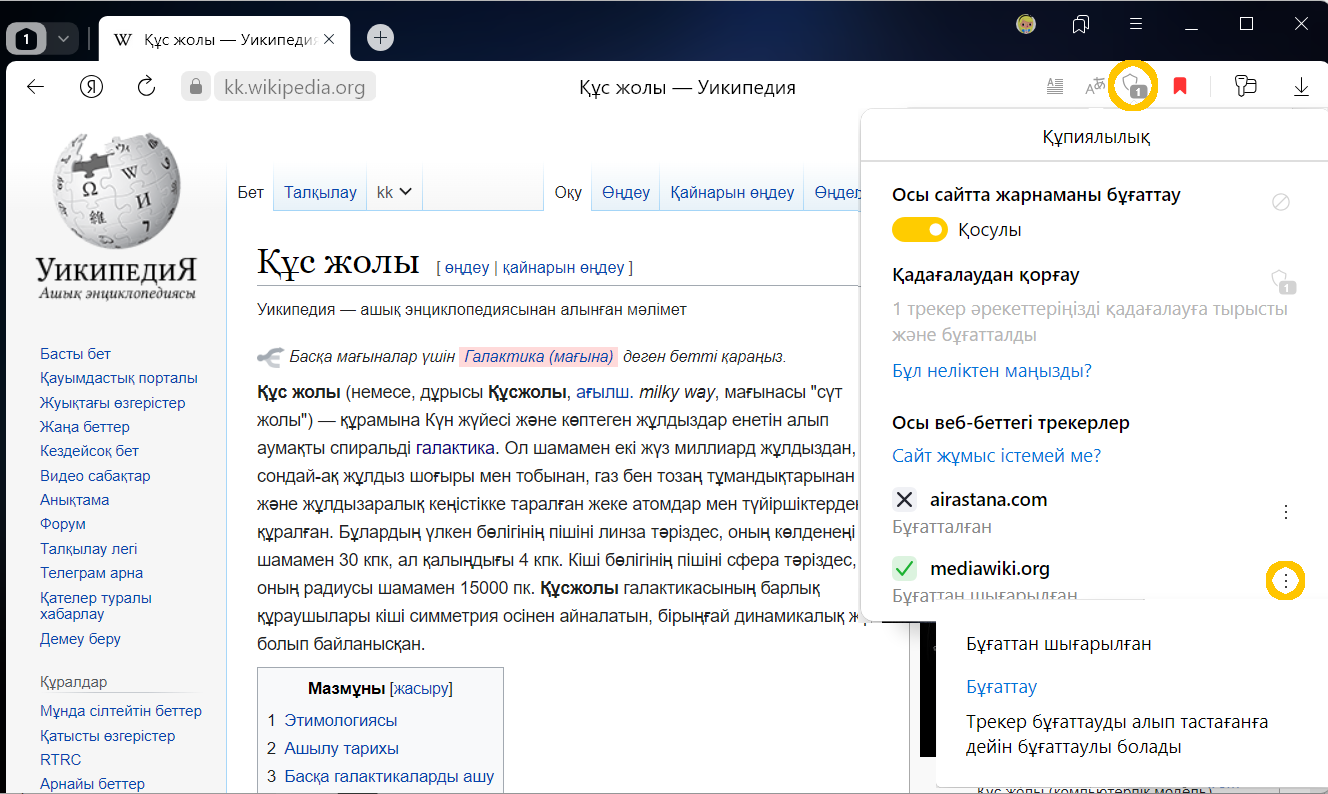Go back using the back arrow
1328x794 pixels.
[x=36, y=87]
